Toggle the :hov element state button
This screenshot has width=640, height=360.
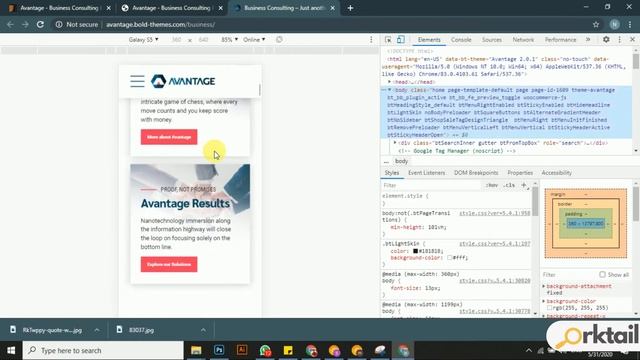[492, 185]
